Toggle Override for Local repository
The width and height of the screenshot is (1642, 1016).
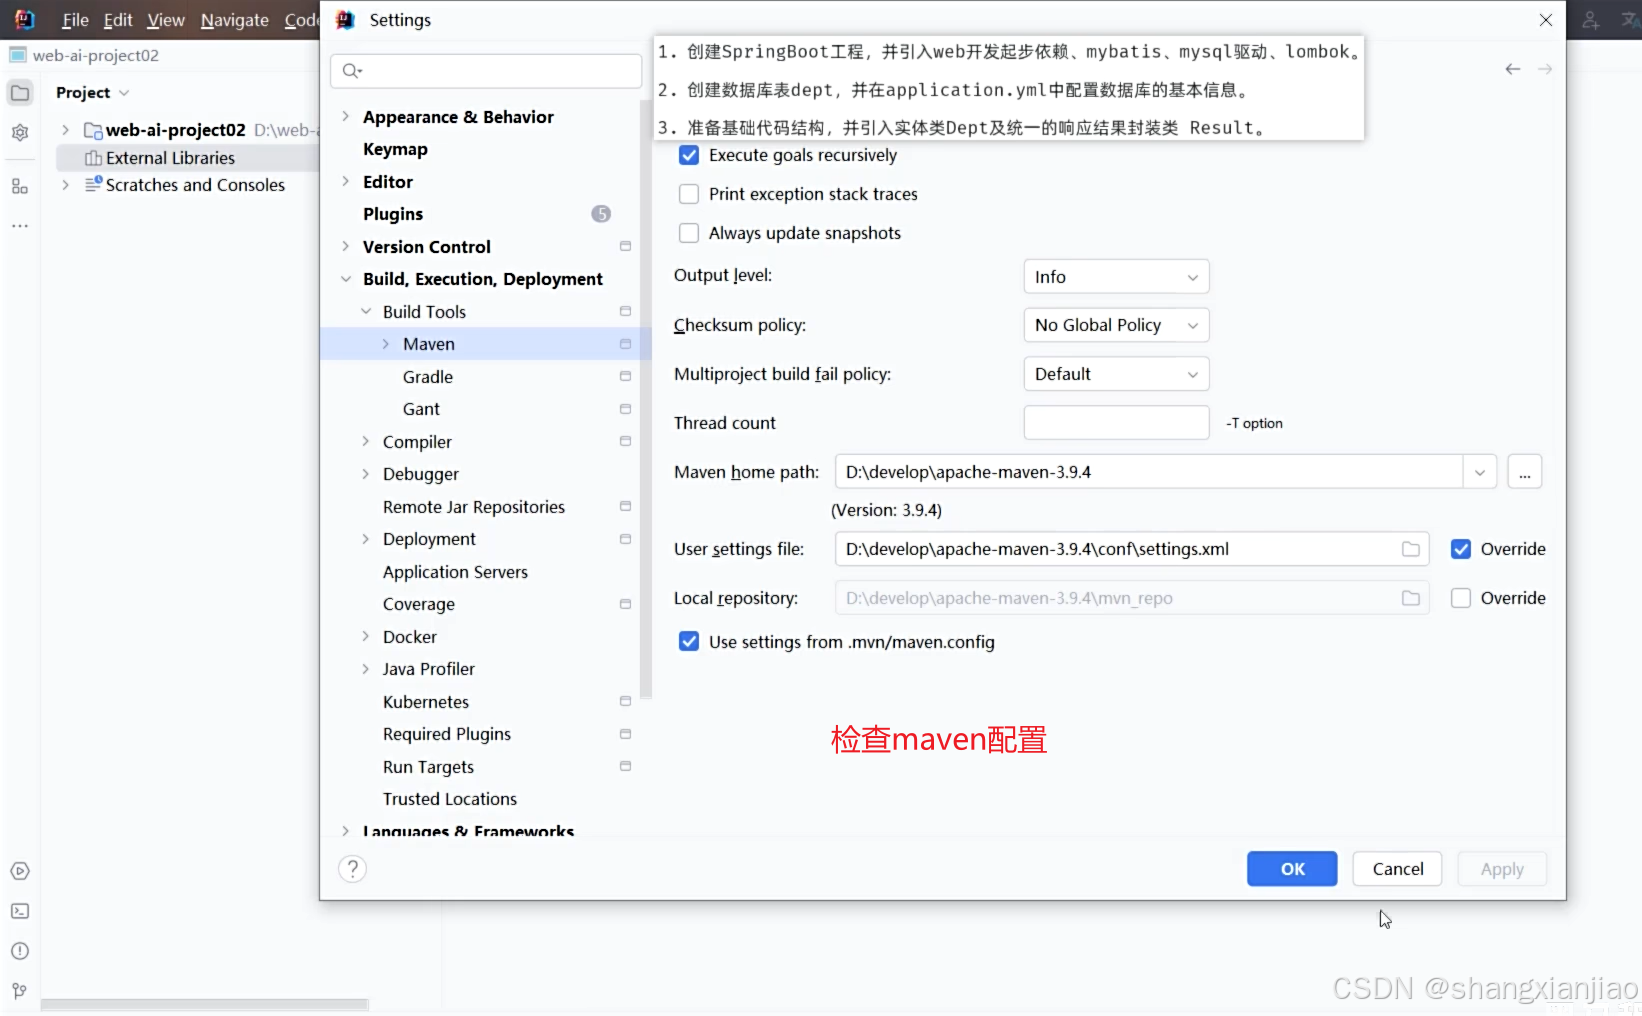click(x=1461, y=598)
